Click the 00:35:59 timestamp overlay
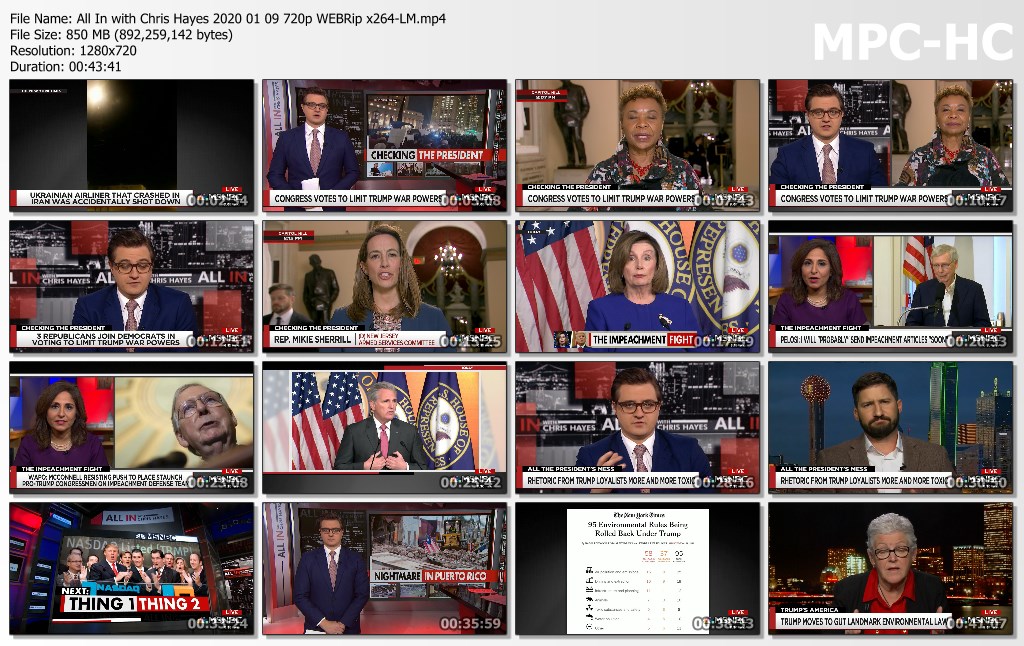This screenshot has width=1024, height=646. (x=470, y=624)
